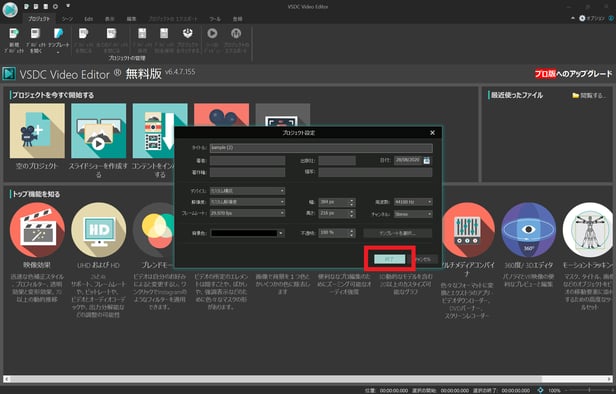This screenshot has height=394, width=616.
Task: Click the description field at the right end of the copyright row
Action: click(x=375, y=172)
